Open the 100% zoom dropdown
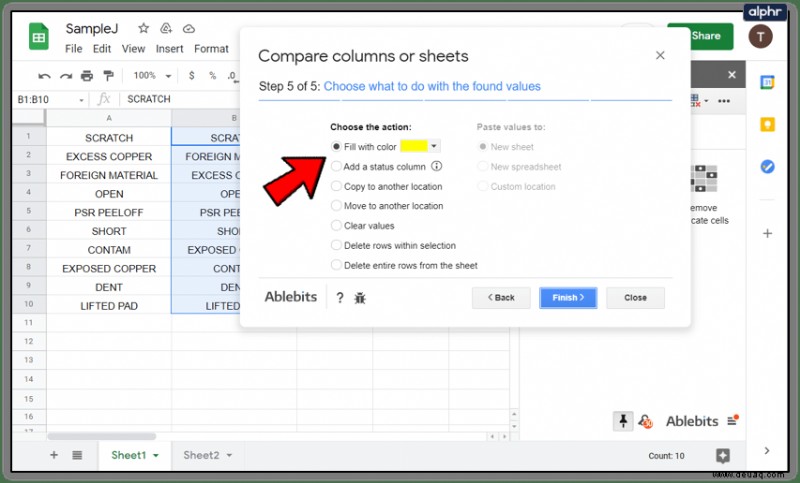The width and height of the screenshot is (800, 483). [x=152, y=76]
